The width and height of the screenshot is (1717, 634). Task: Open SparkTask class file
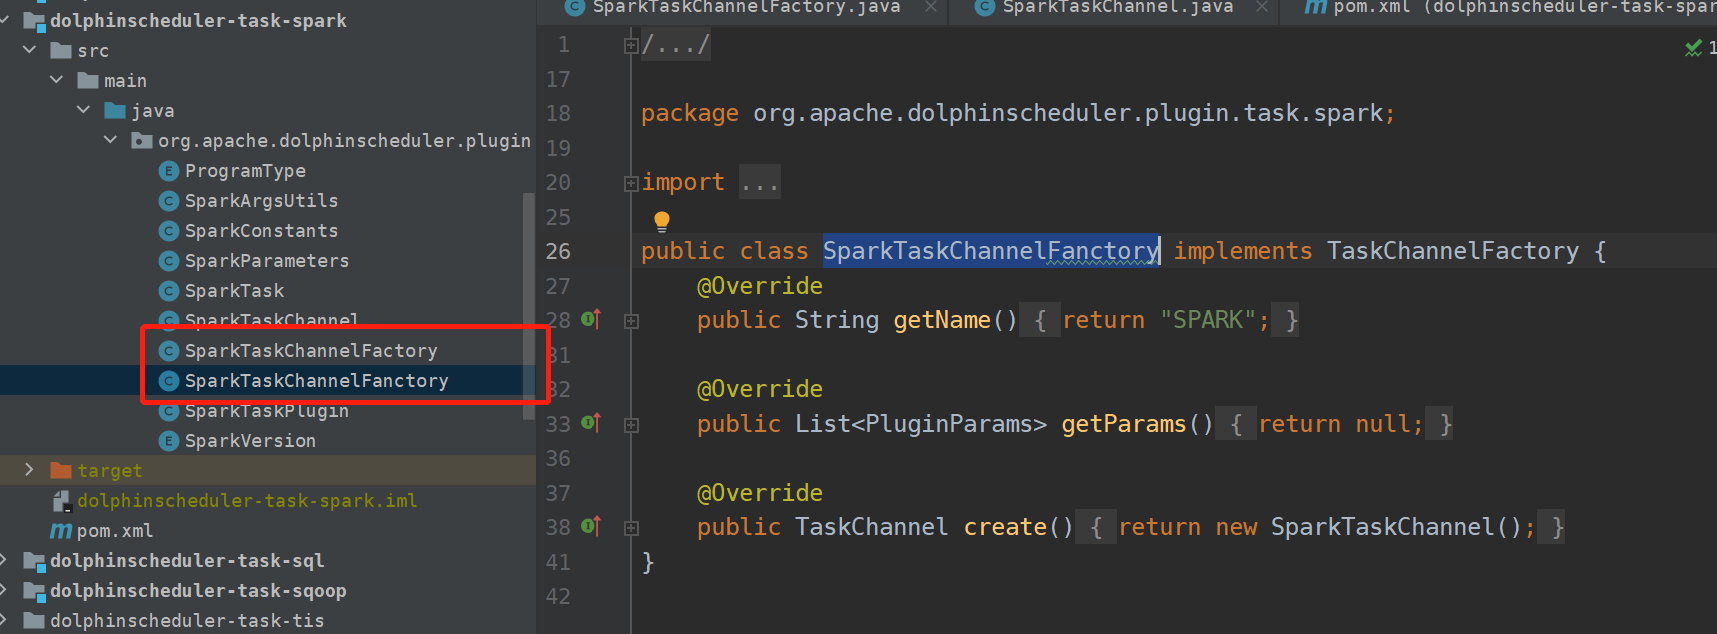tap(234, 291)
